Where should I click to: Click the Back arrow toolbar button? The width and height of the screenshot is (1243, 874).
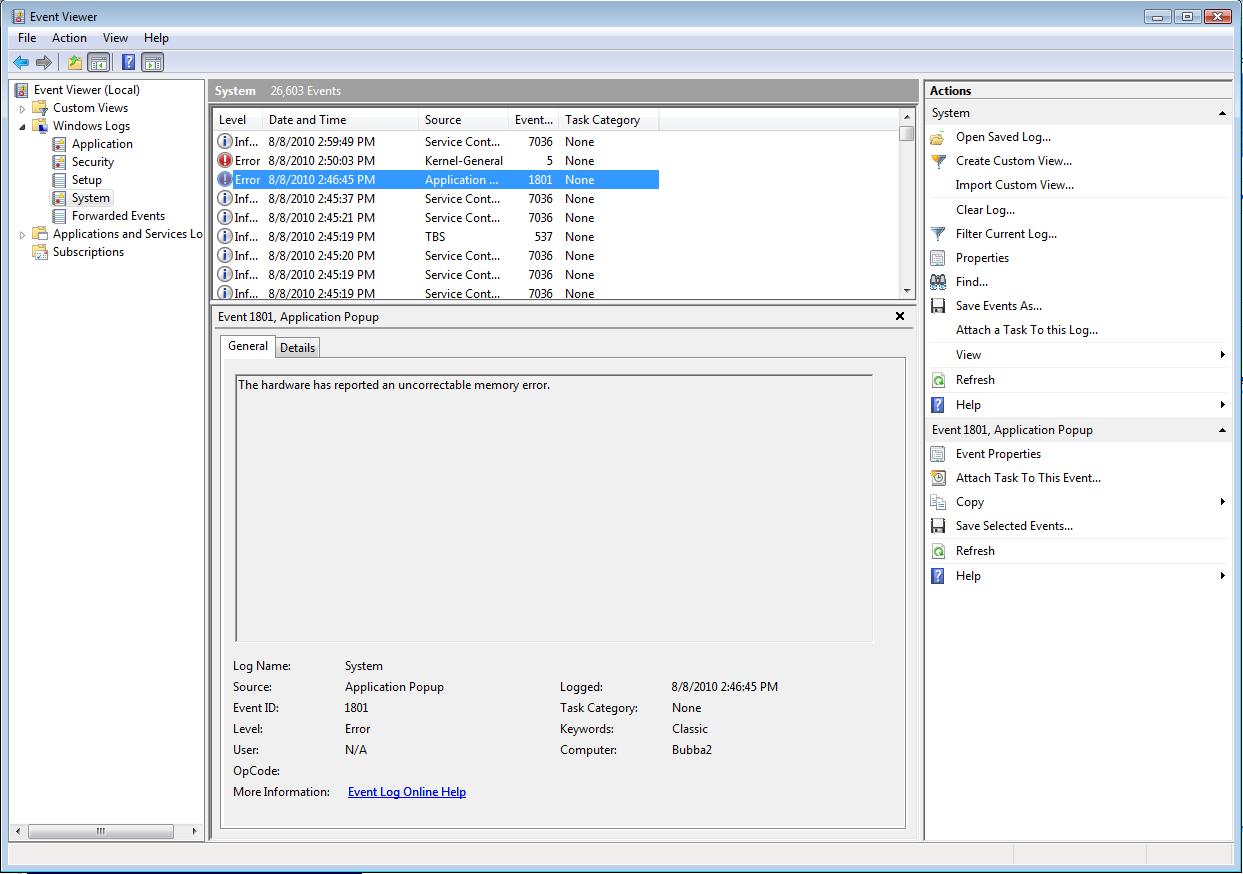21,62
